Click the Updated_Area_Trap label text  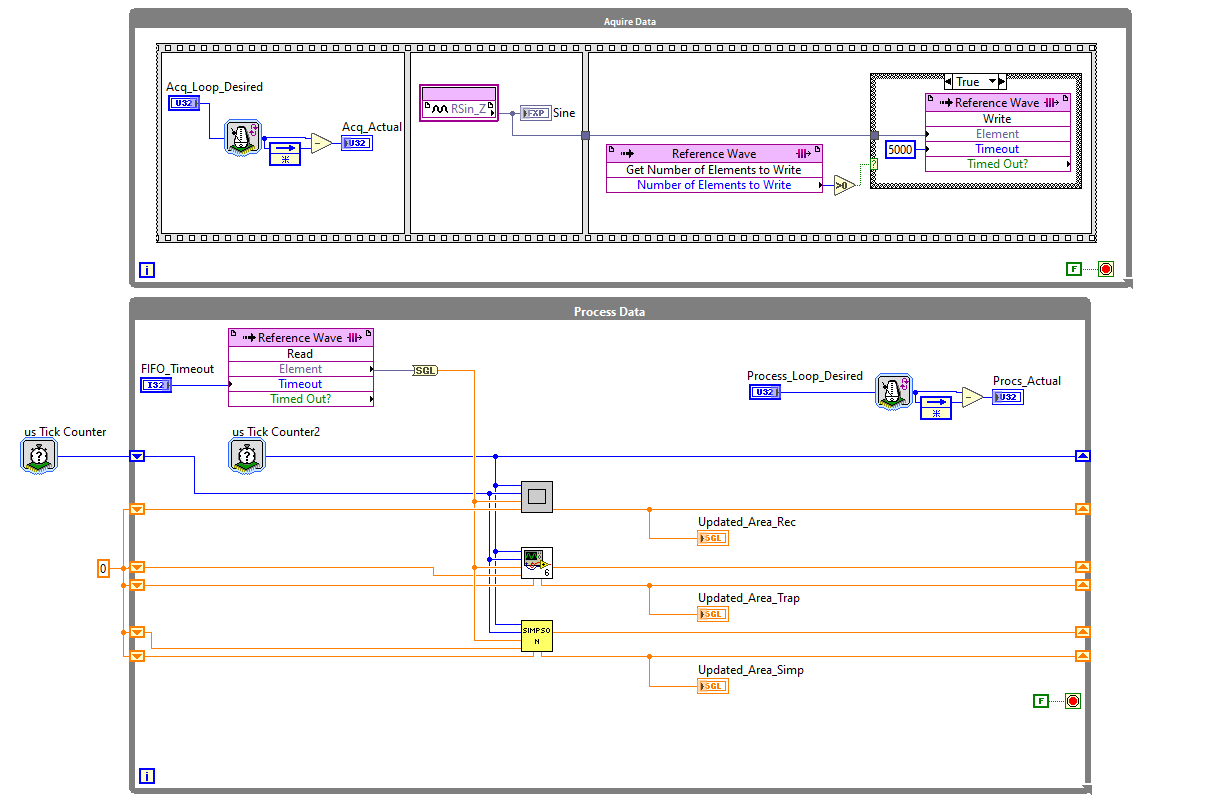pyautogui.click(x=749, y=598)
